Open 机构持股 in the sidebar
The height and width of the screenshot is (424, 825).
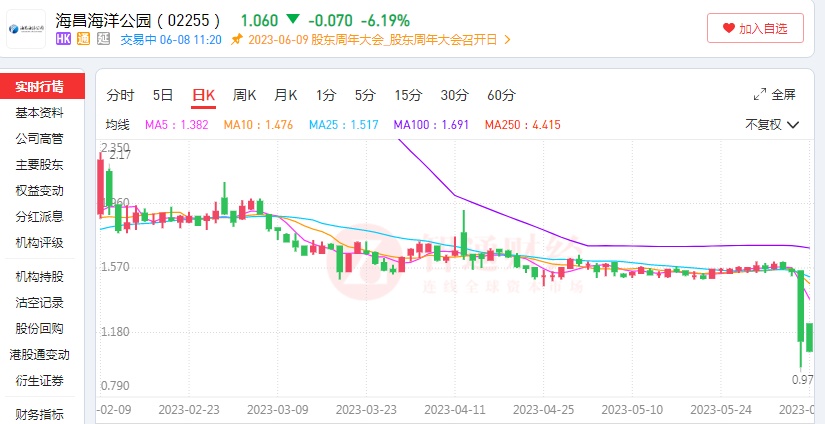pyautogui.click(x=39, y=276)
